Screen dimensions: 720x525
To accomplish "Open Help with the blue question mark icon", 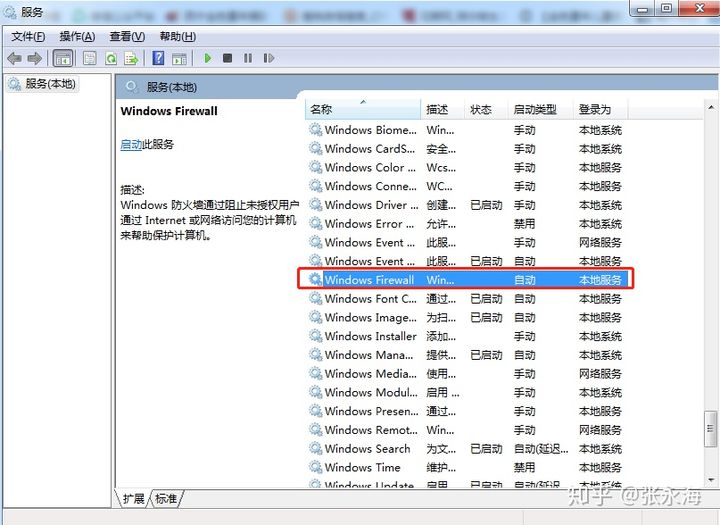I will (158, 59).
